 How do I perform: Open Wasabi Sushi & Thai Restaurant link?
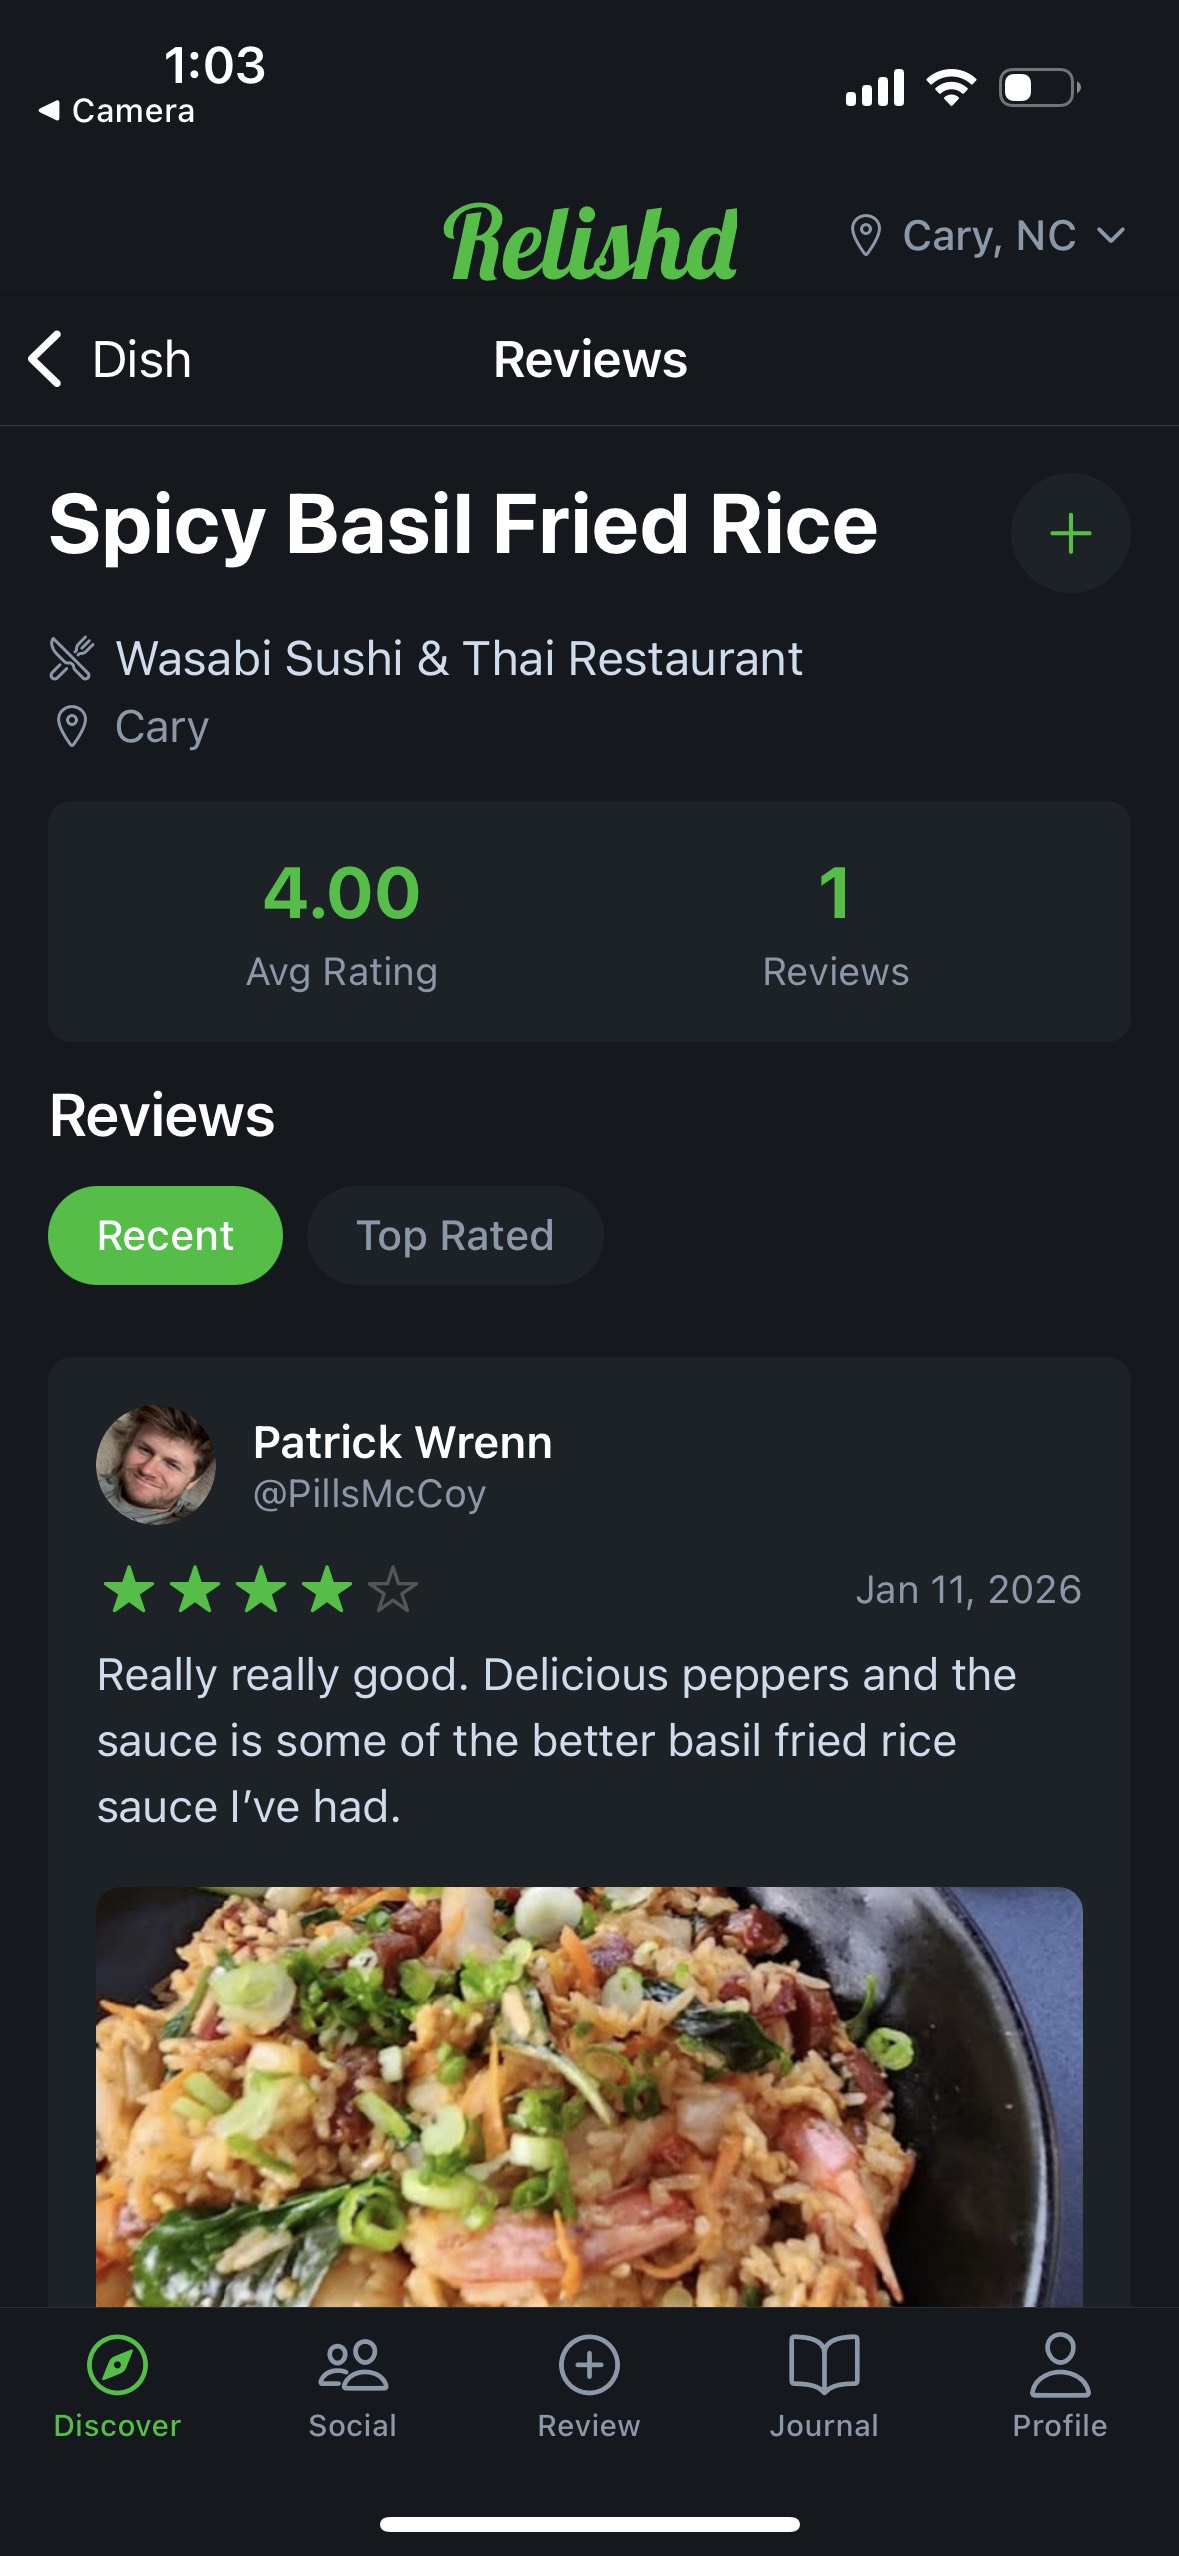click(x=458, y=658)
